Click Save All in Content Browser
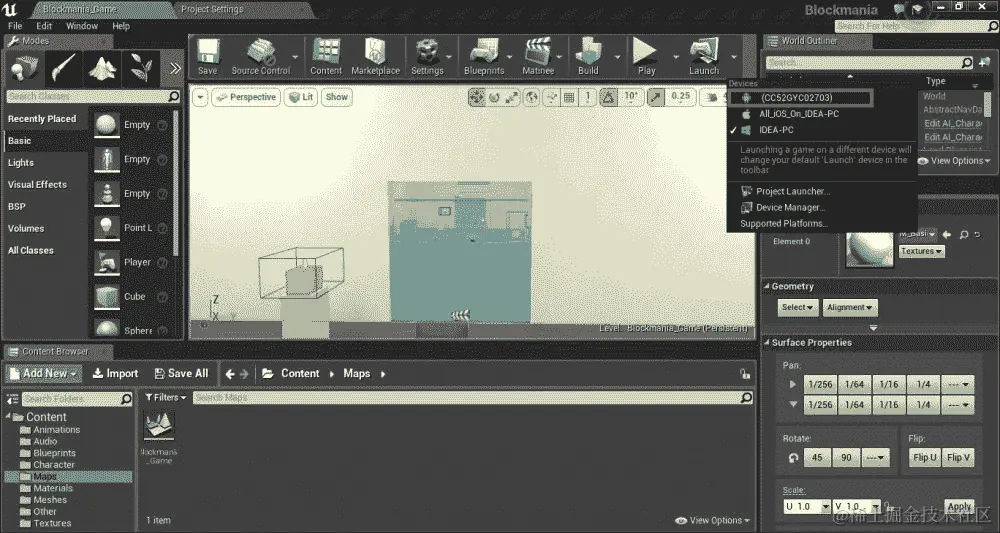This screenshot has width=1000, height=533. (x=182, y=374)
